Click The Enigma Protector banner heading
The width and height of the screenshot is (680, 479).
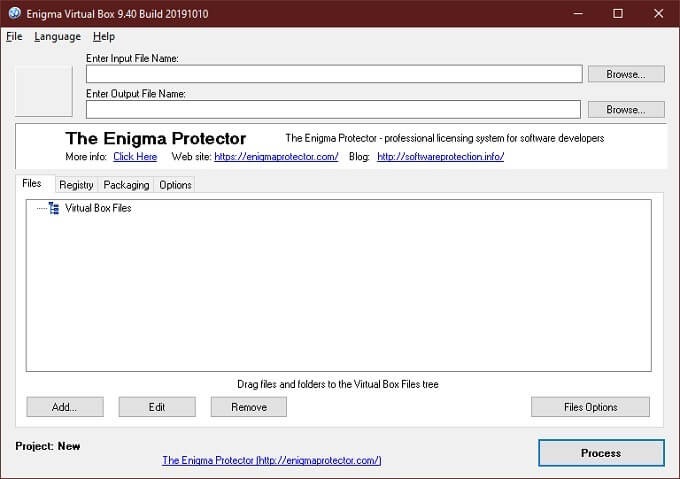click(156, 139)
